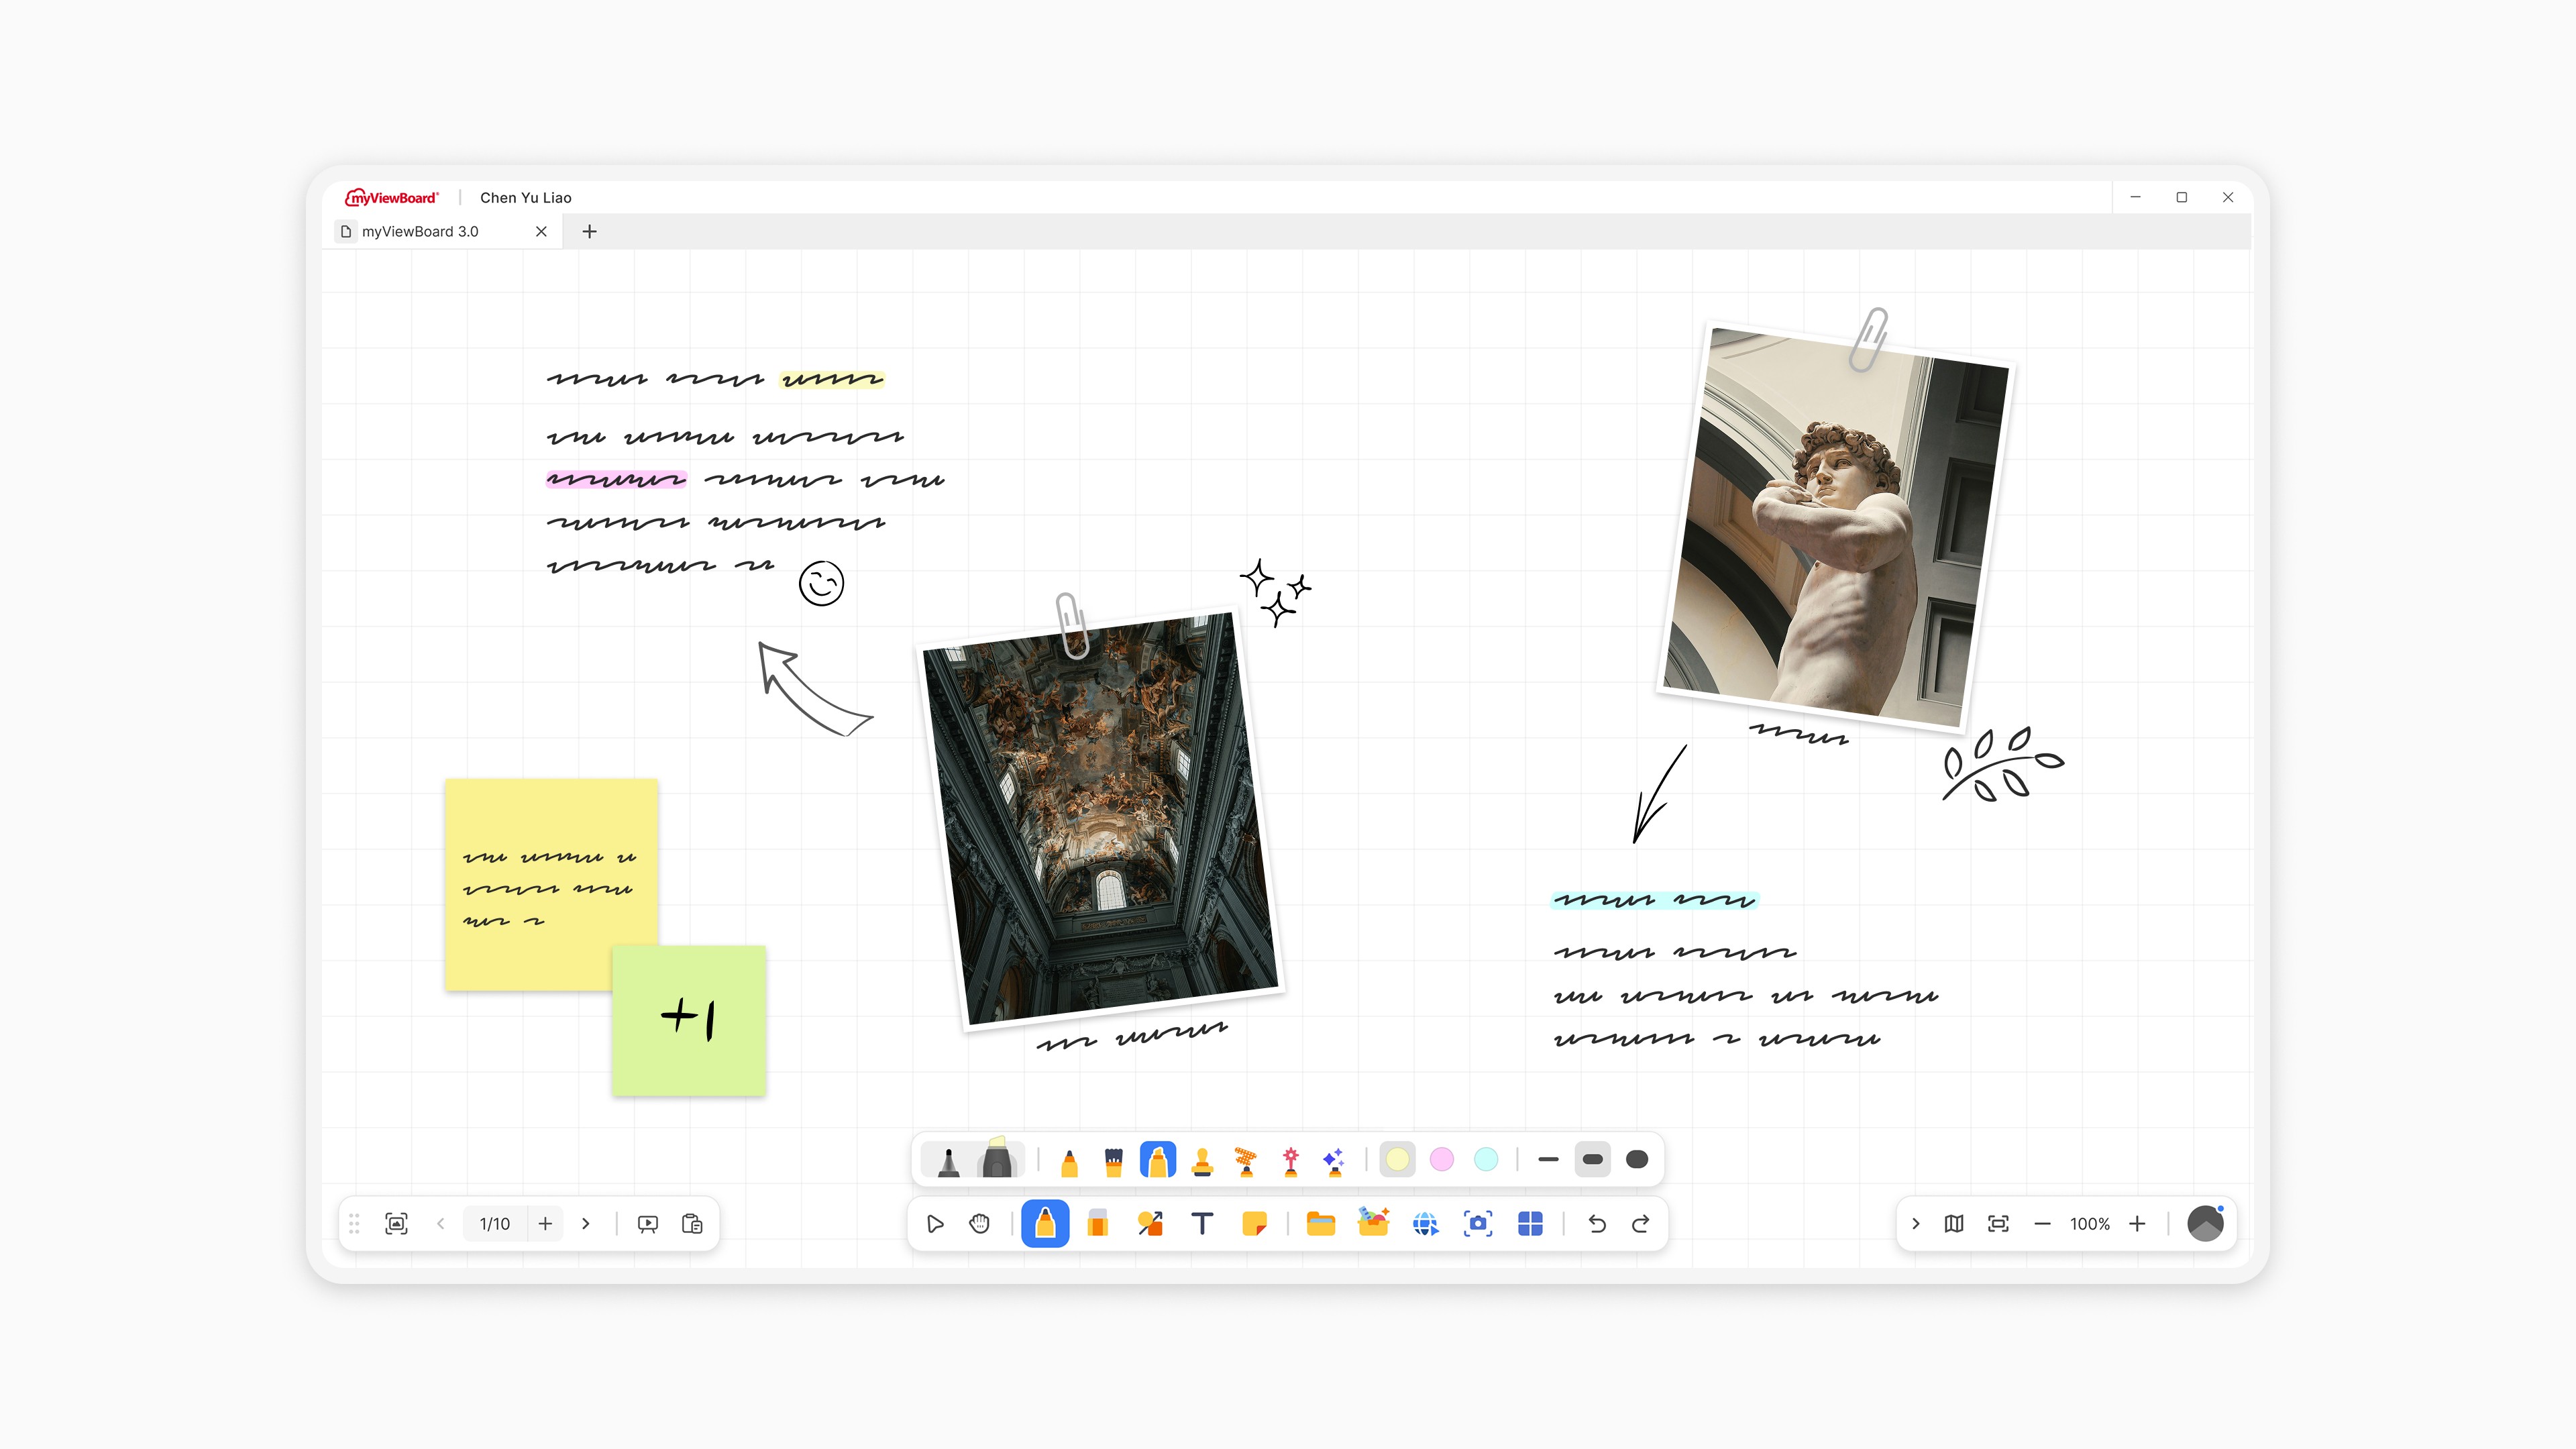Start presentation mode
2576x1449 pixels.
[648, 1223]
